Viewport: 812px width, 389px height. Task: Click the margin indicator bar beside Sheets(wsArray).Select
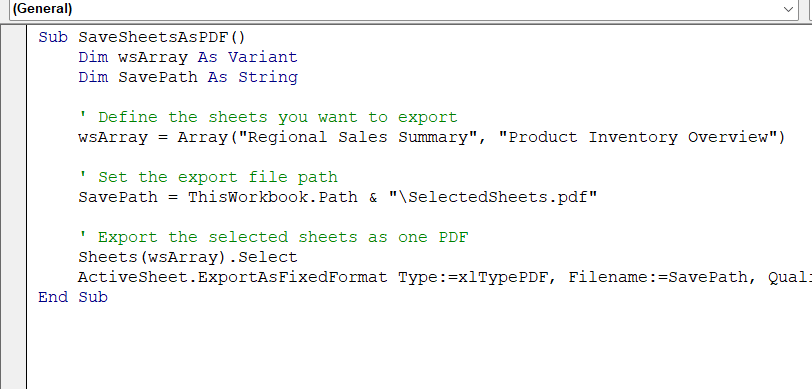coord(13,257)
